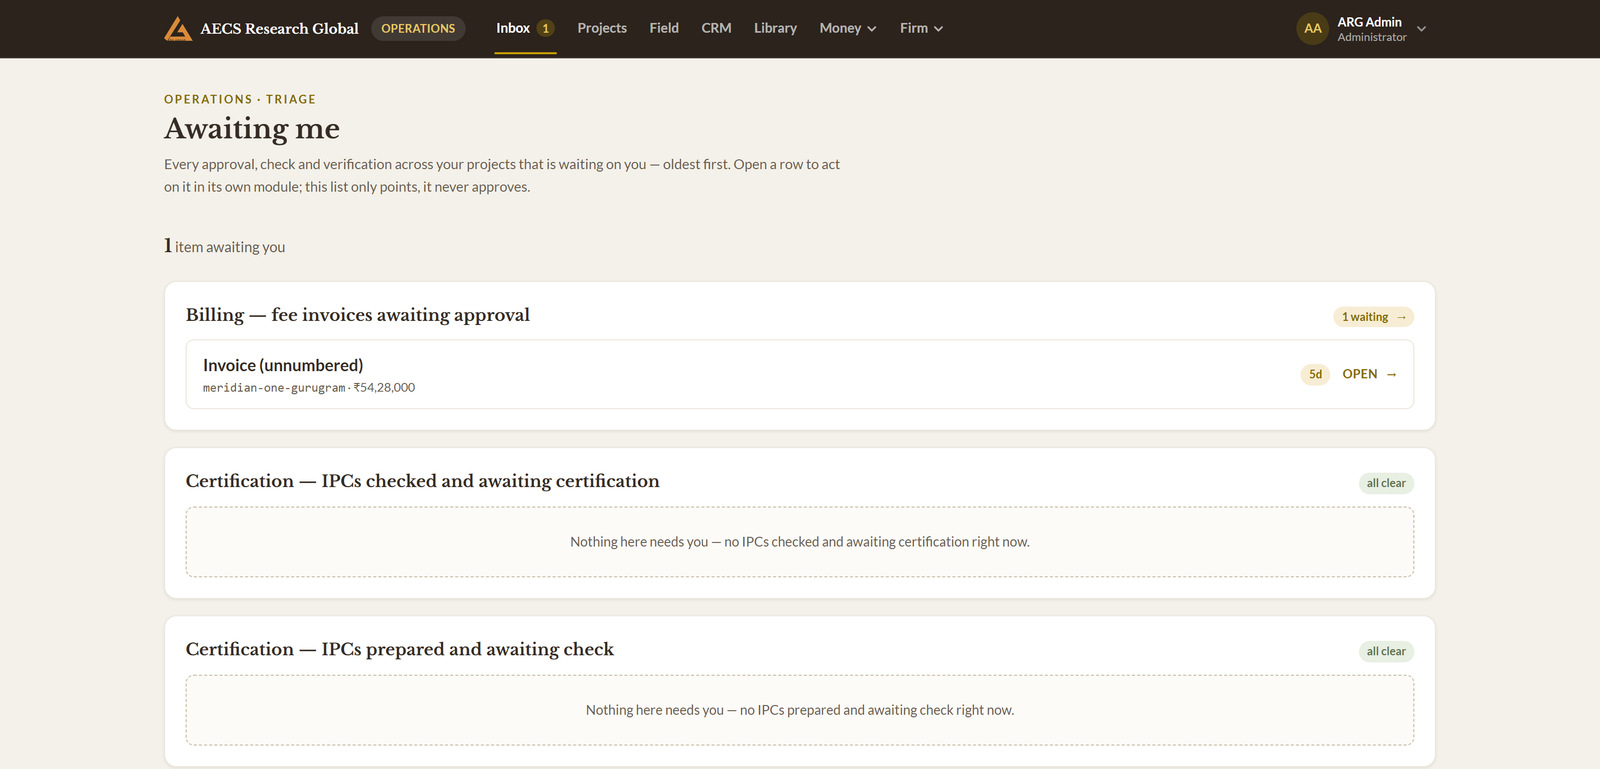Click the Awaiting me page heading

coord(252,129)
